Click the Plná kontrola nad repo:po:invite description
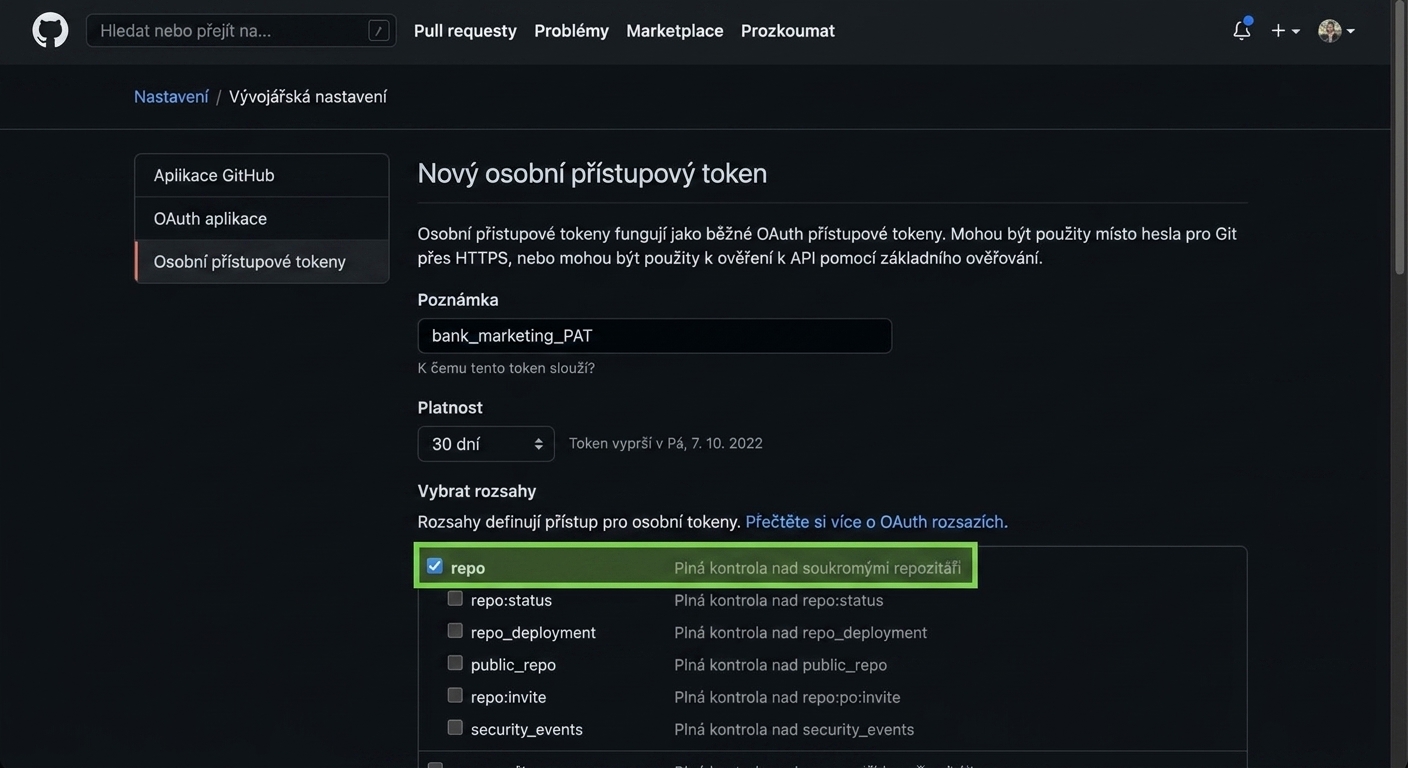Image resolution: width=1408 pixels, height=768 pixels. (788, 697)
